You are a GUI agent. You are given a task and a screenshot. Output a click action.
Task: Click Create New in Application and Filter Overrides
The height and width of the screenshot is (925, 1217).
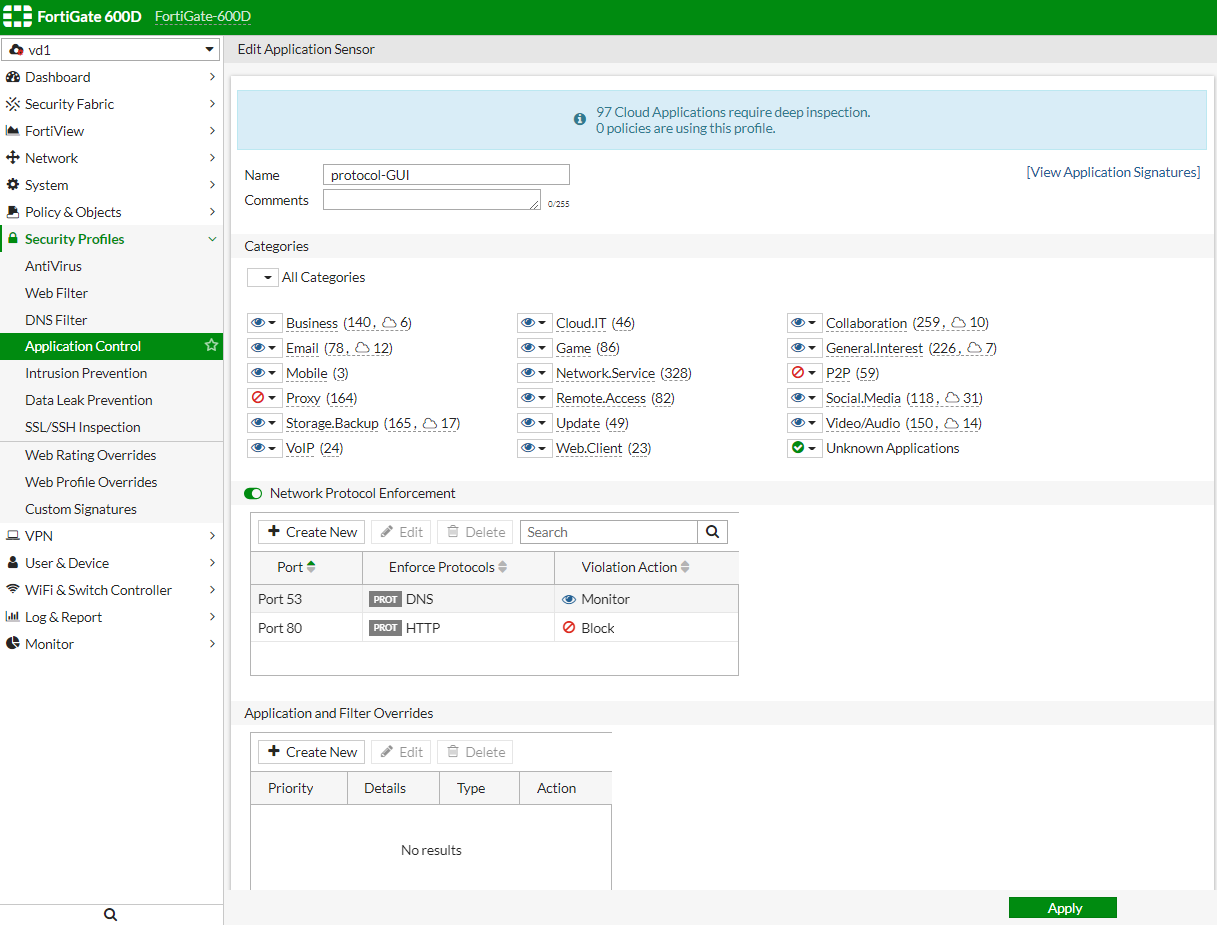311,752
